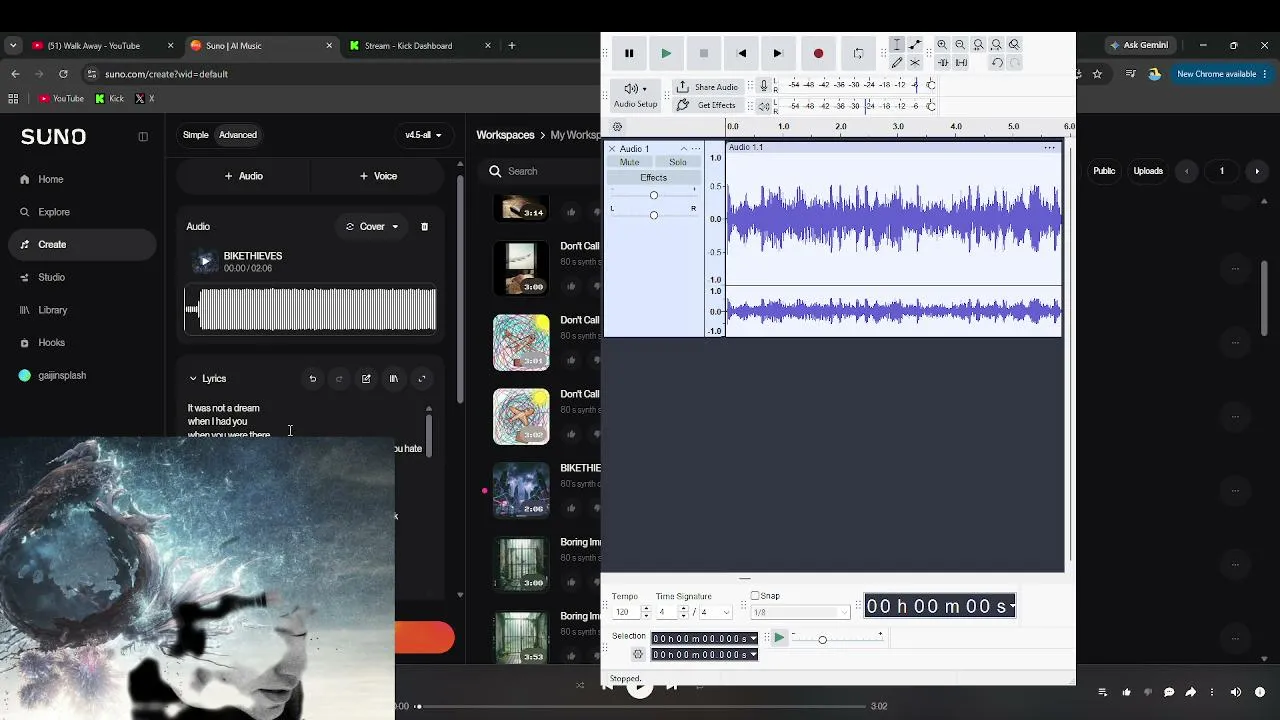The height and width of the screenshot is (720, 1280).
Task: Click the Get Effects button
Action: click(x=707, y=105)
